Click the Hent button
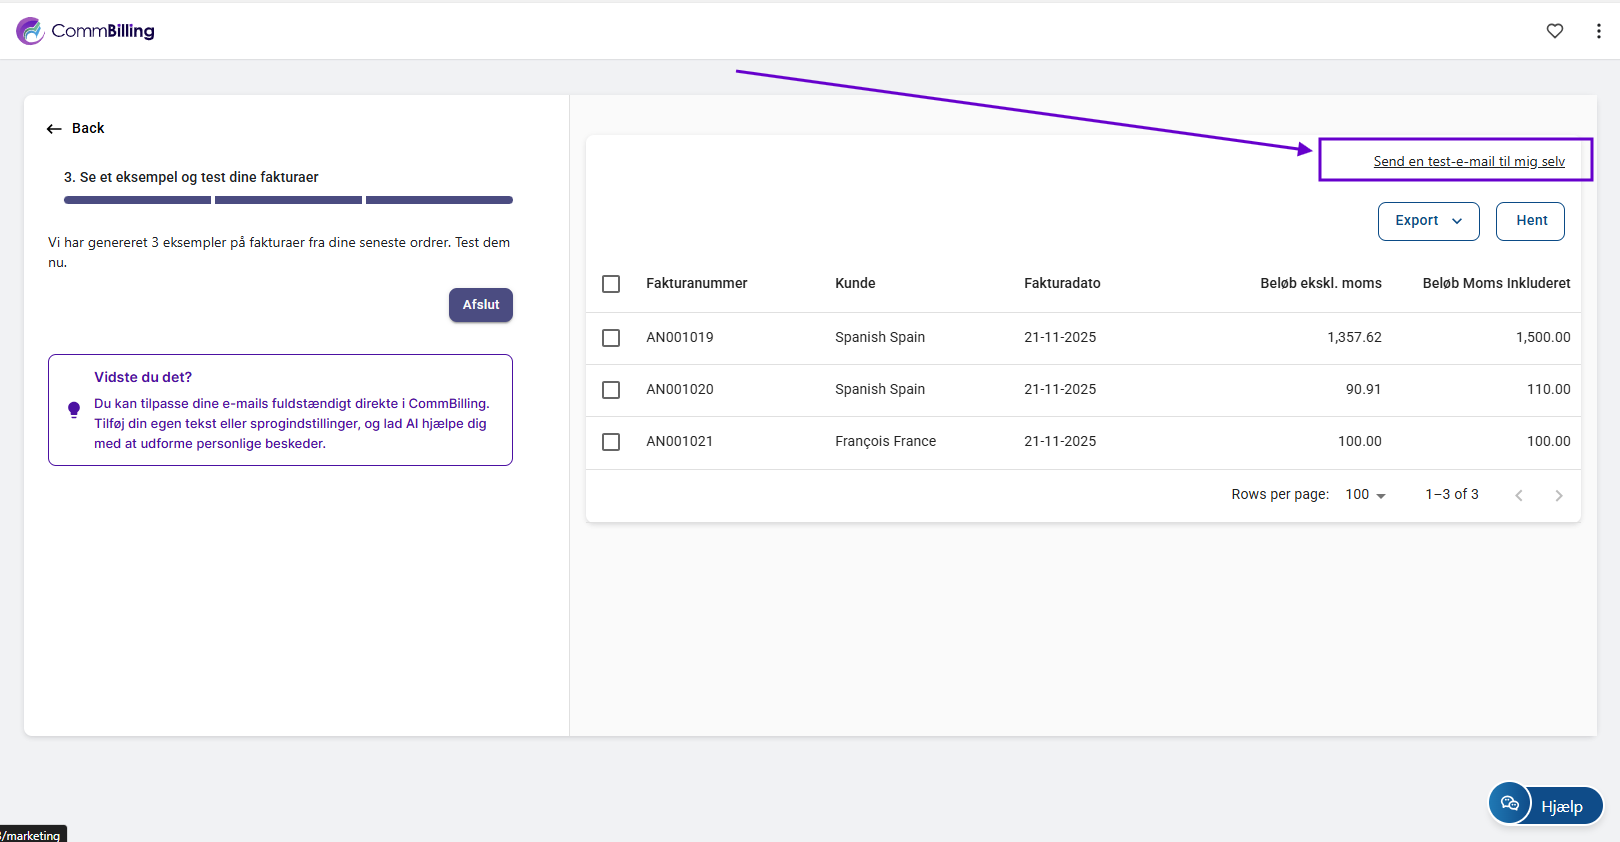The height and width of the screenshot is (842, 1620). [x=1530, y=221]
